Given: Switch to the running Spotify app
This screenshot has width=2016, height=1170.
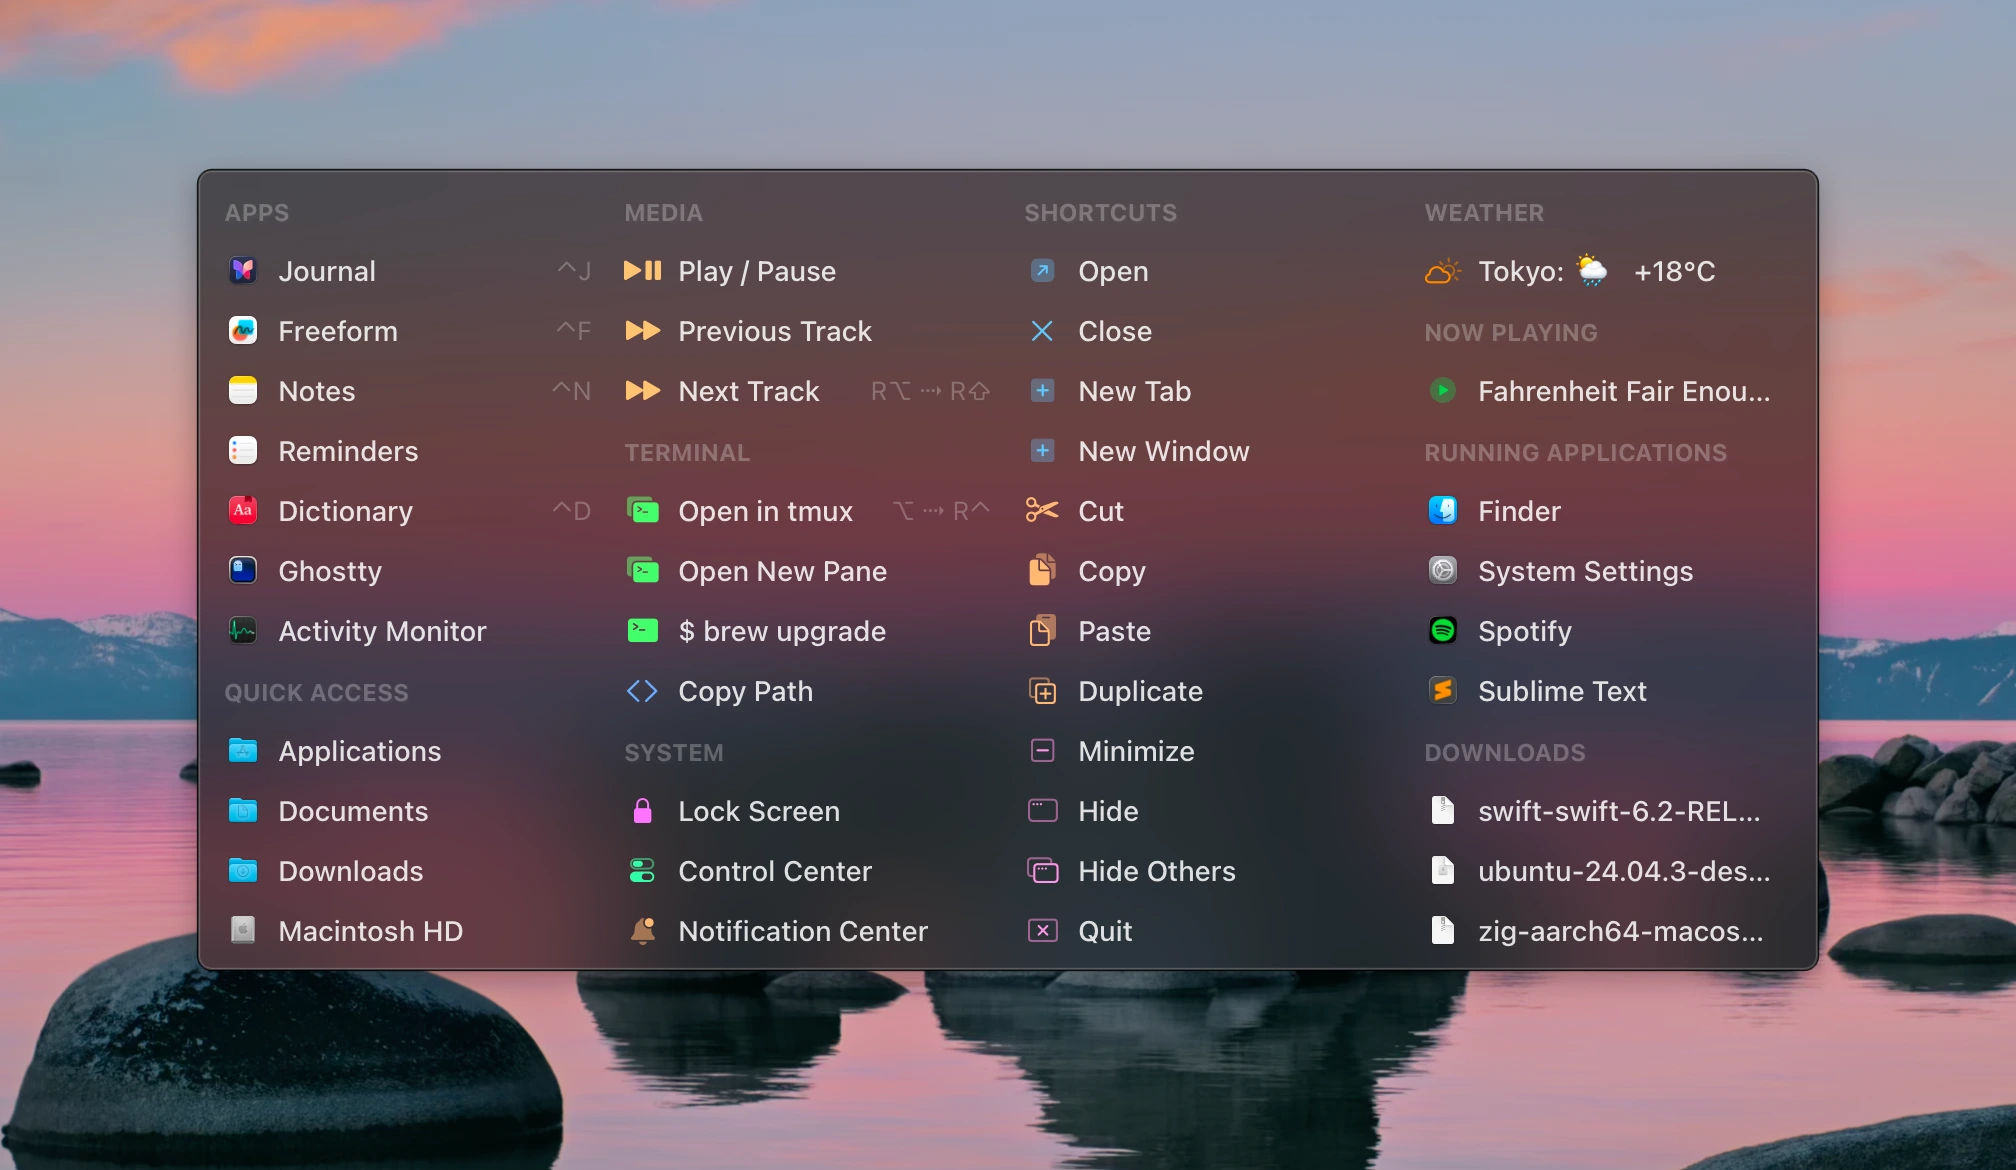Looking at the screenshot, I should (x=1525, y=631).
